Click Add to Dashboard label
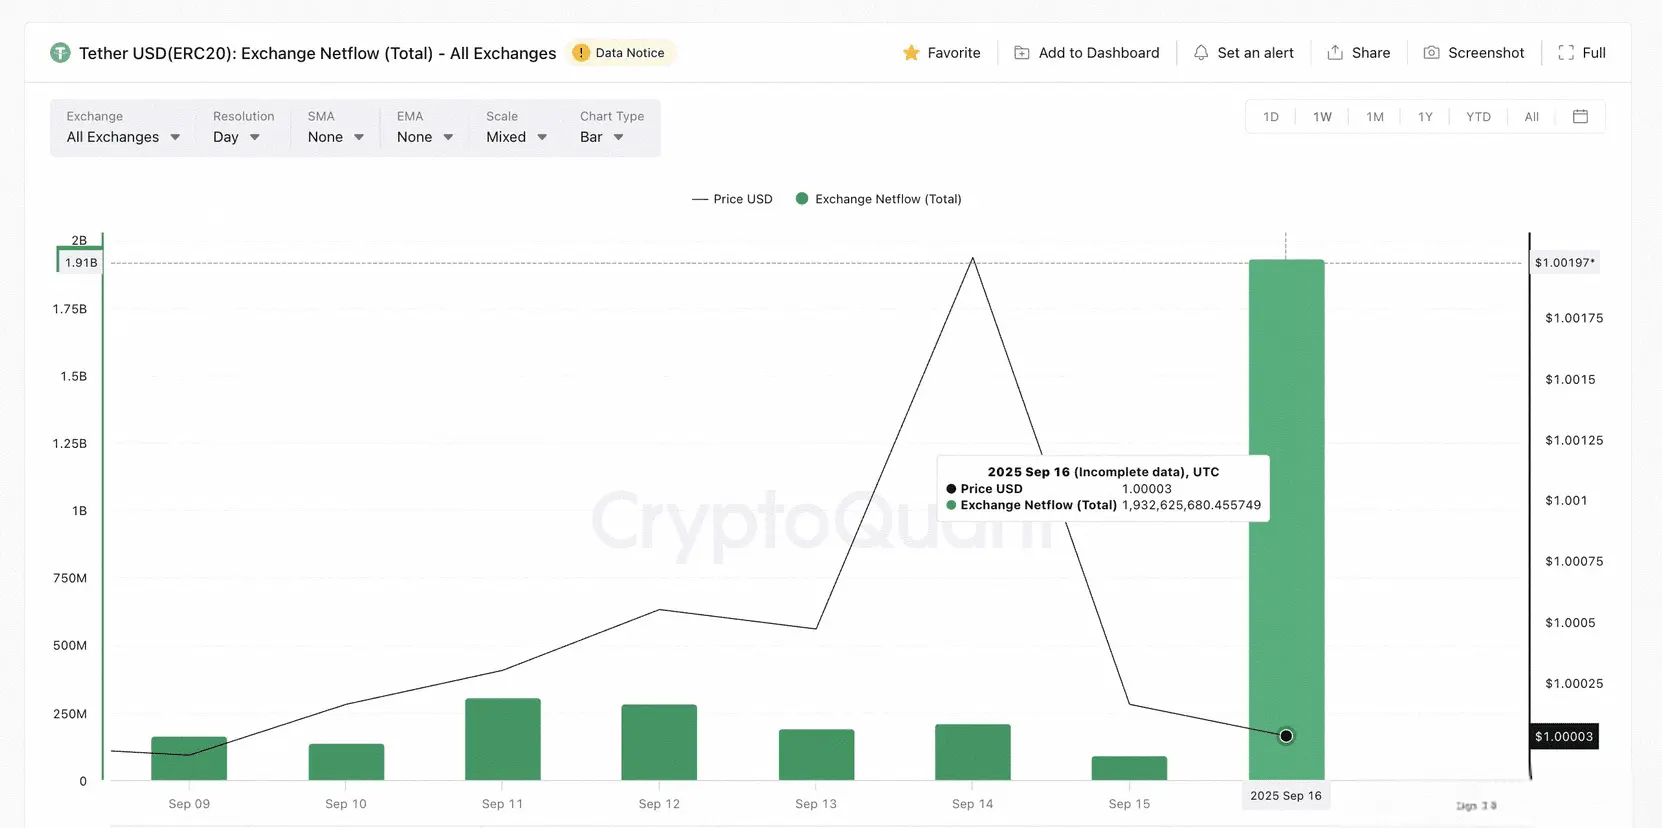The width and height of the screenshot is (1662, 828). [x=1099, y=53]
